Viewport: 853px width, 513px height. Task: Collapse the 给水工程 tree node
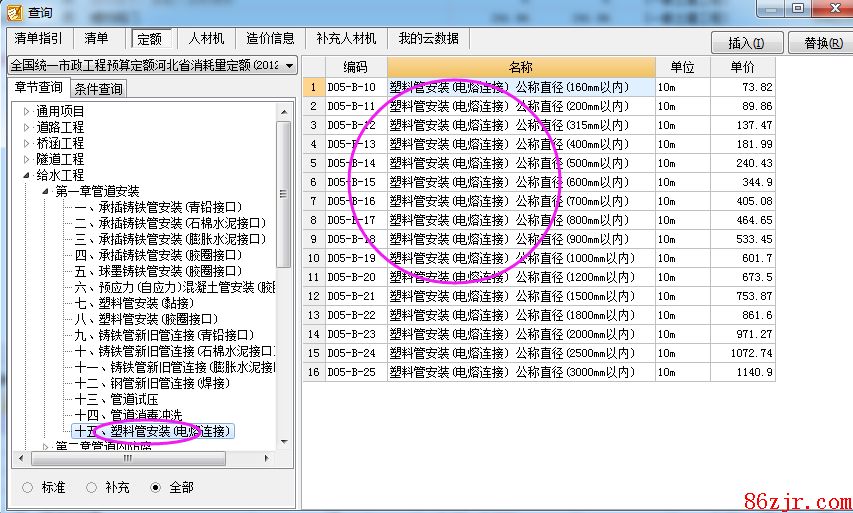(x=27, y=175)
